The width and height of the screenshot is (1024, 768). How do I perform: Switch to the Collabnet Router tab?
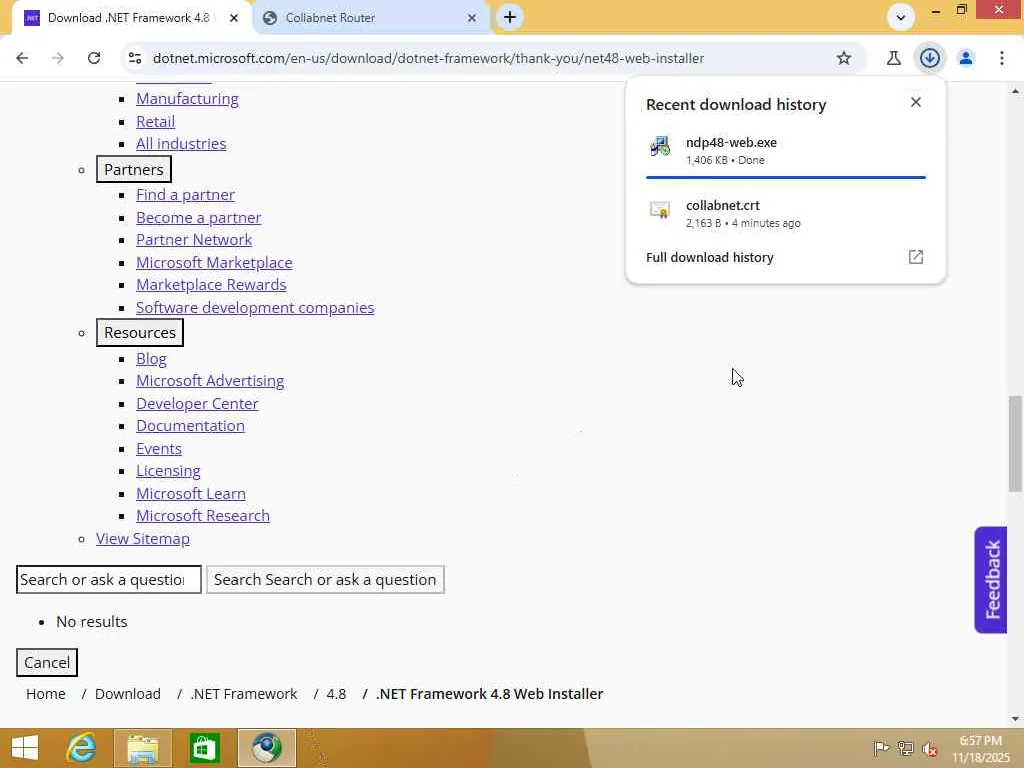coord(370,18)
